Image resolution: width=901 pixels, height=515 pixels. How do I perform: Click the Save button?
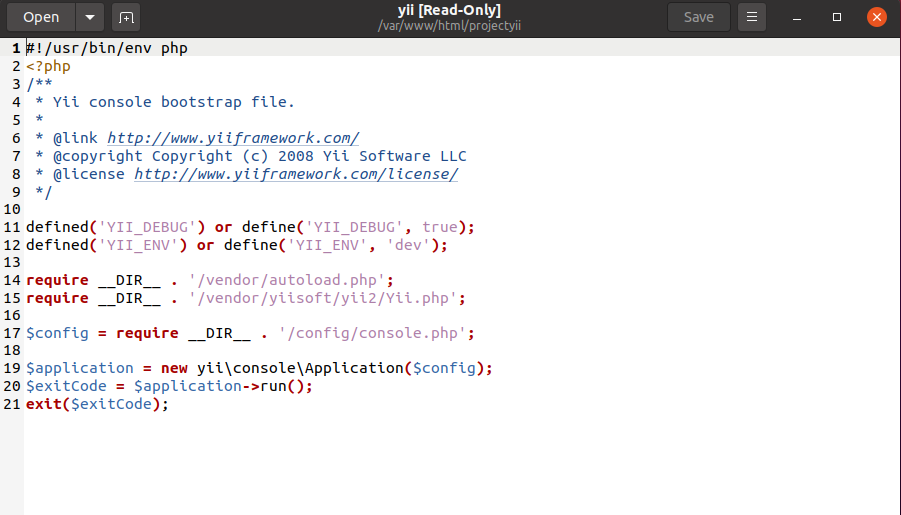(x=699, y=17)
